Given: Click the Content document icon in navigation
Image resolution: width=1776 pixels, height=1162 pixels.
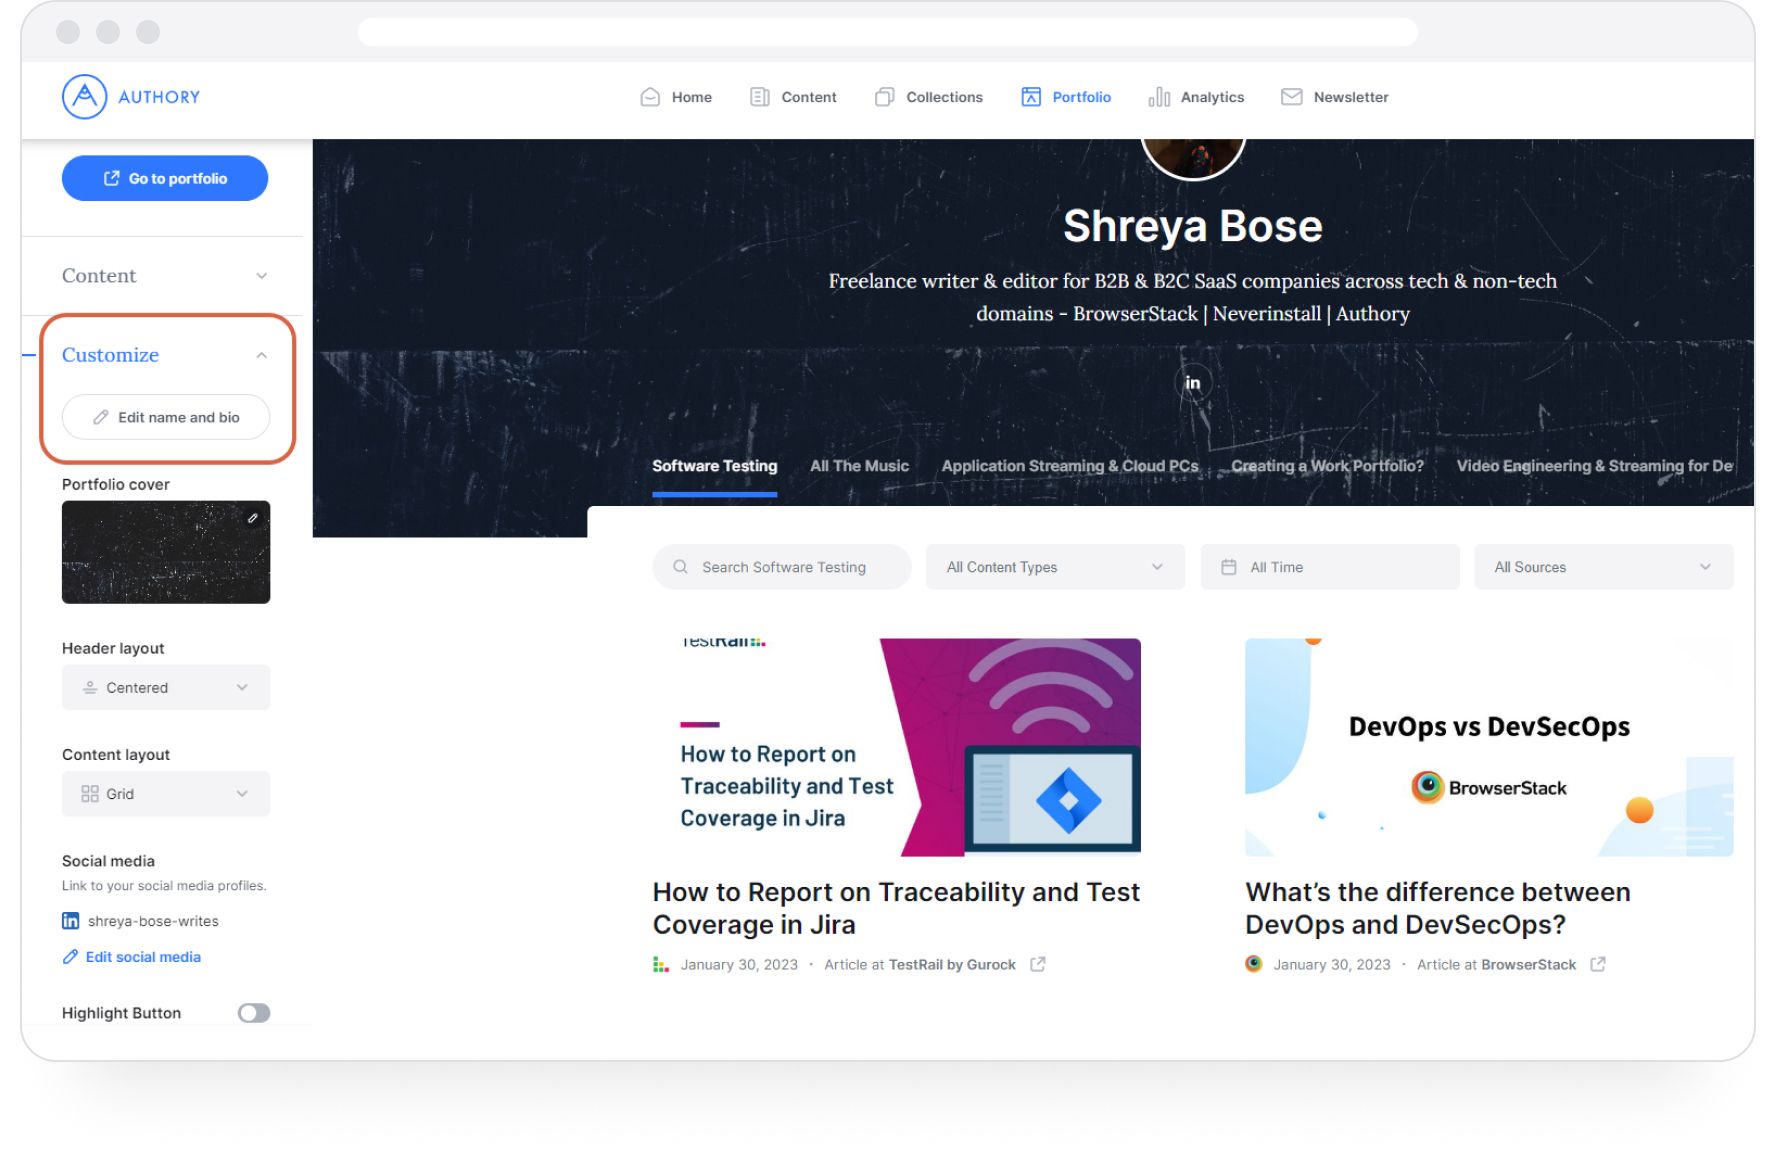Looking at the screenshot, I should pyautogui.click(x=759, y=97).
